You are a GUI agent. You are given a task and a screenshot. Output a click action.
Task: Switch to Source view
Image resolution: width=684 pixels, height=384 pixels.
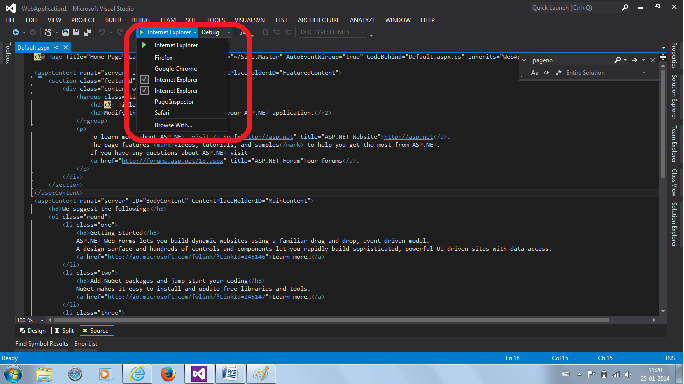click(x=96, y=331)
